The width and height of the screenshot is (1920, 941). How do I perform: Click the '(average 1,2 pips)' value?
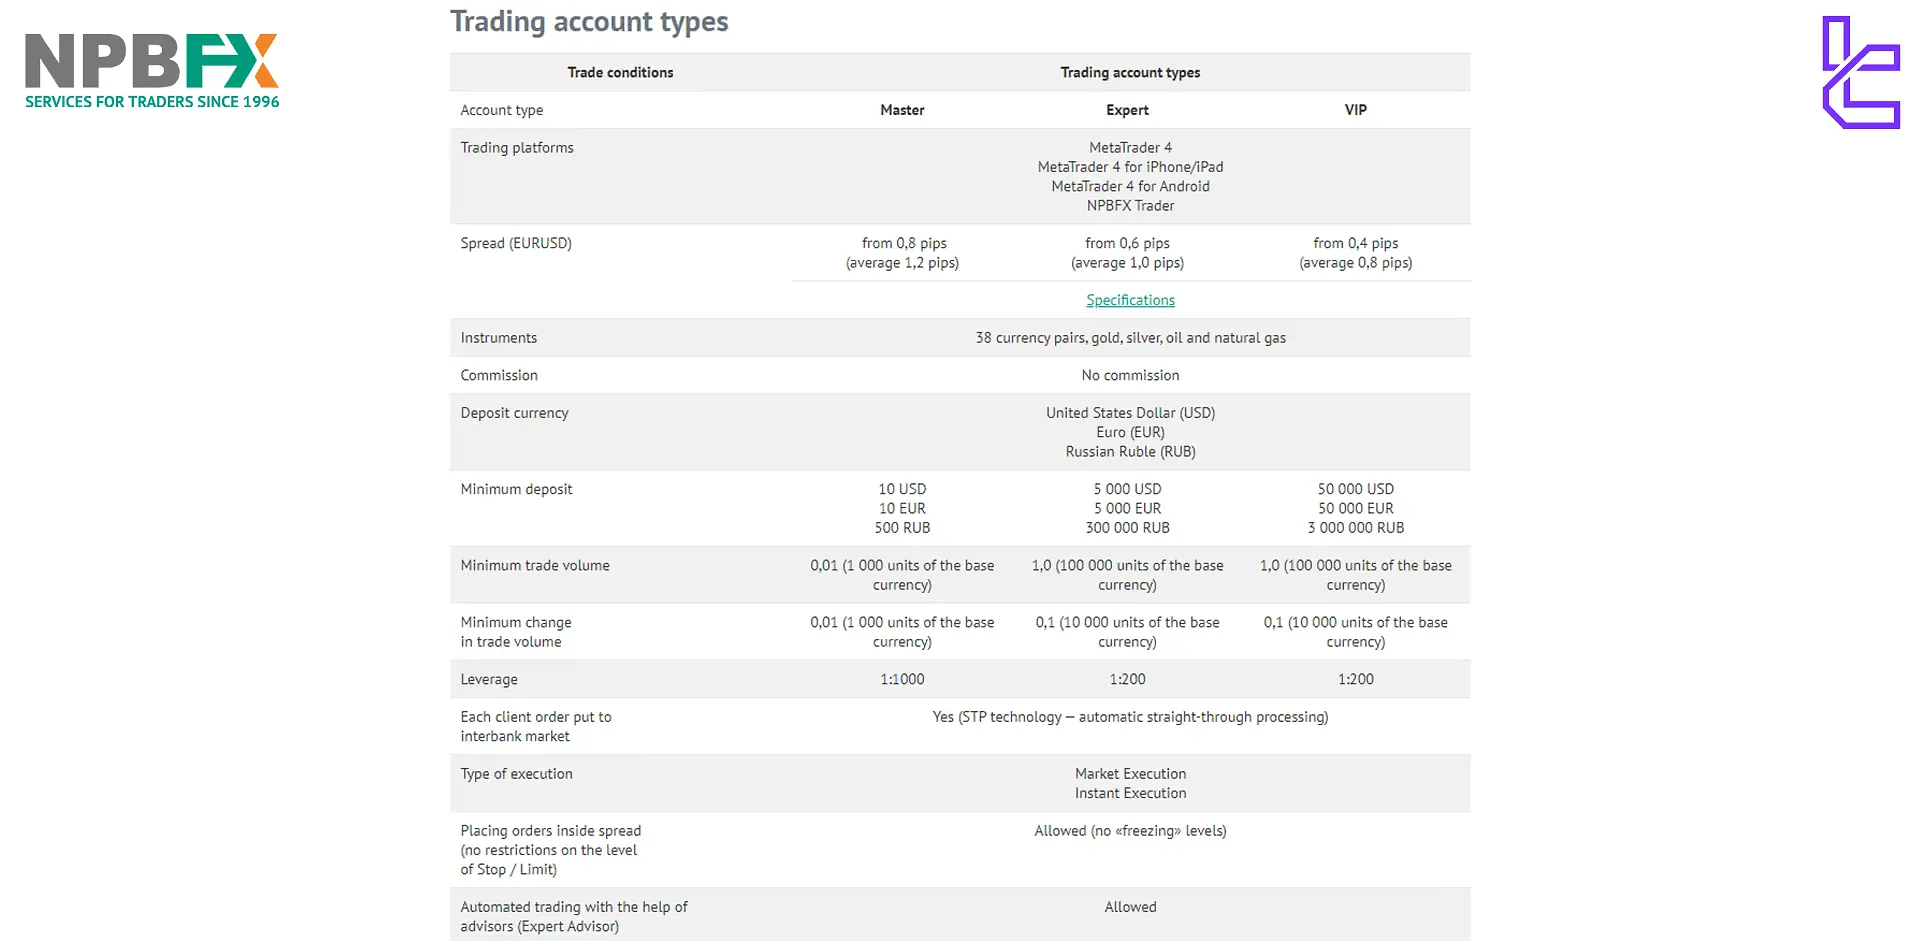pyautogui.click(x=902, y=262)
